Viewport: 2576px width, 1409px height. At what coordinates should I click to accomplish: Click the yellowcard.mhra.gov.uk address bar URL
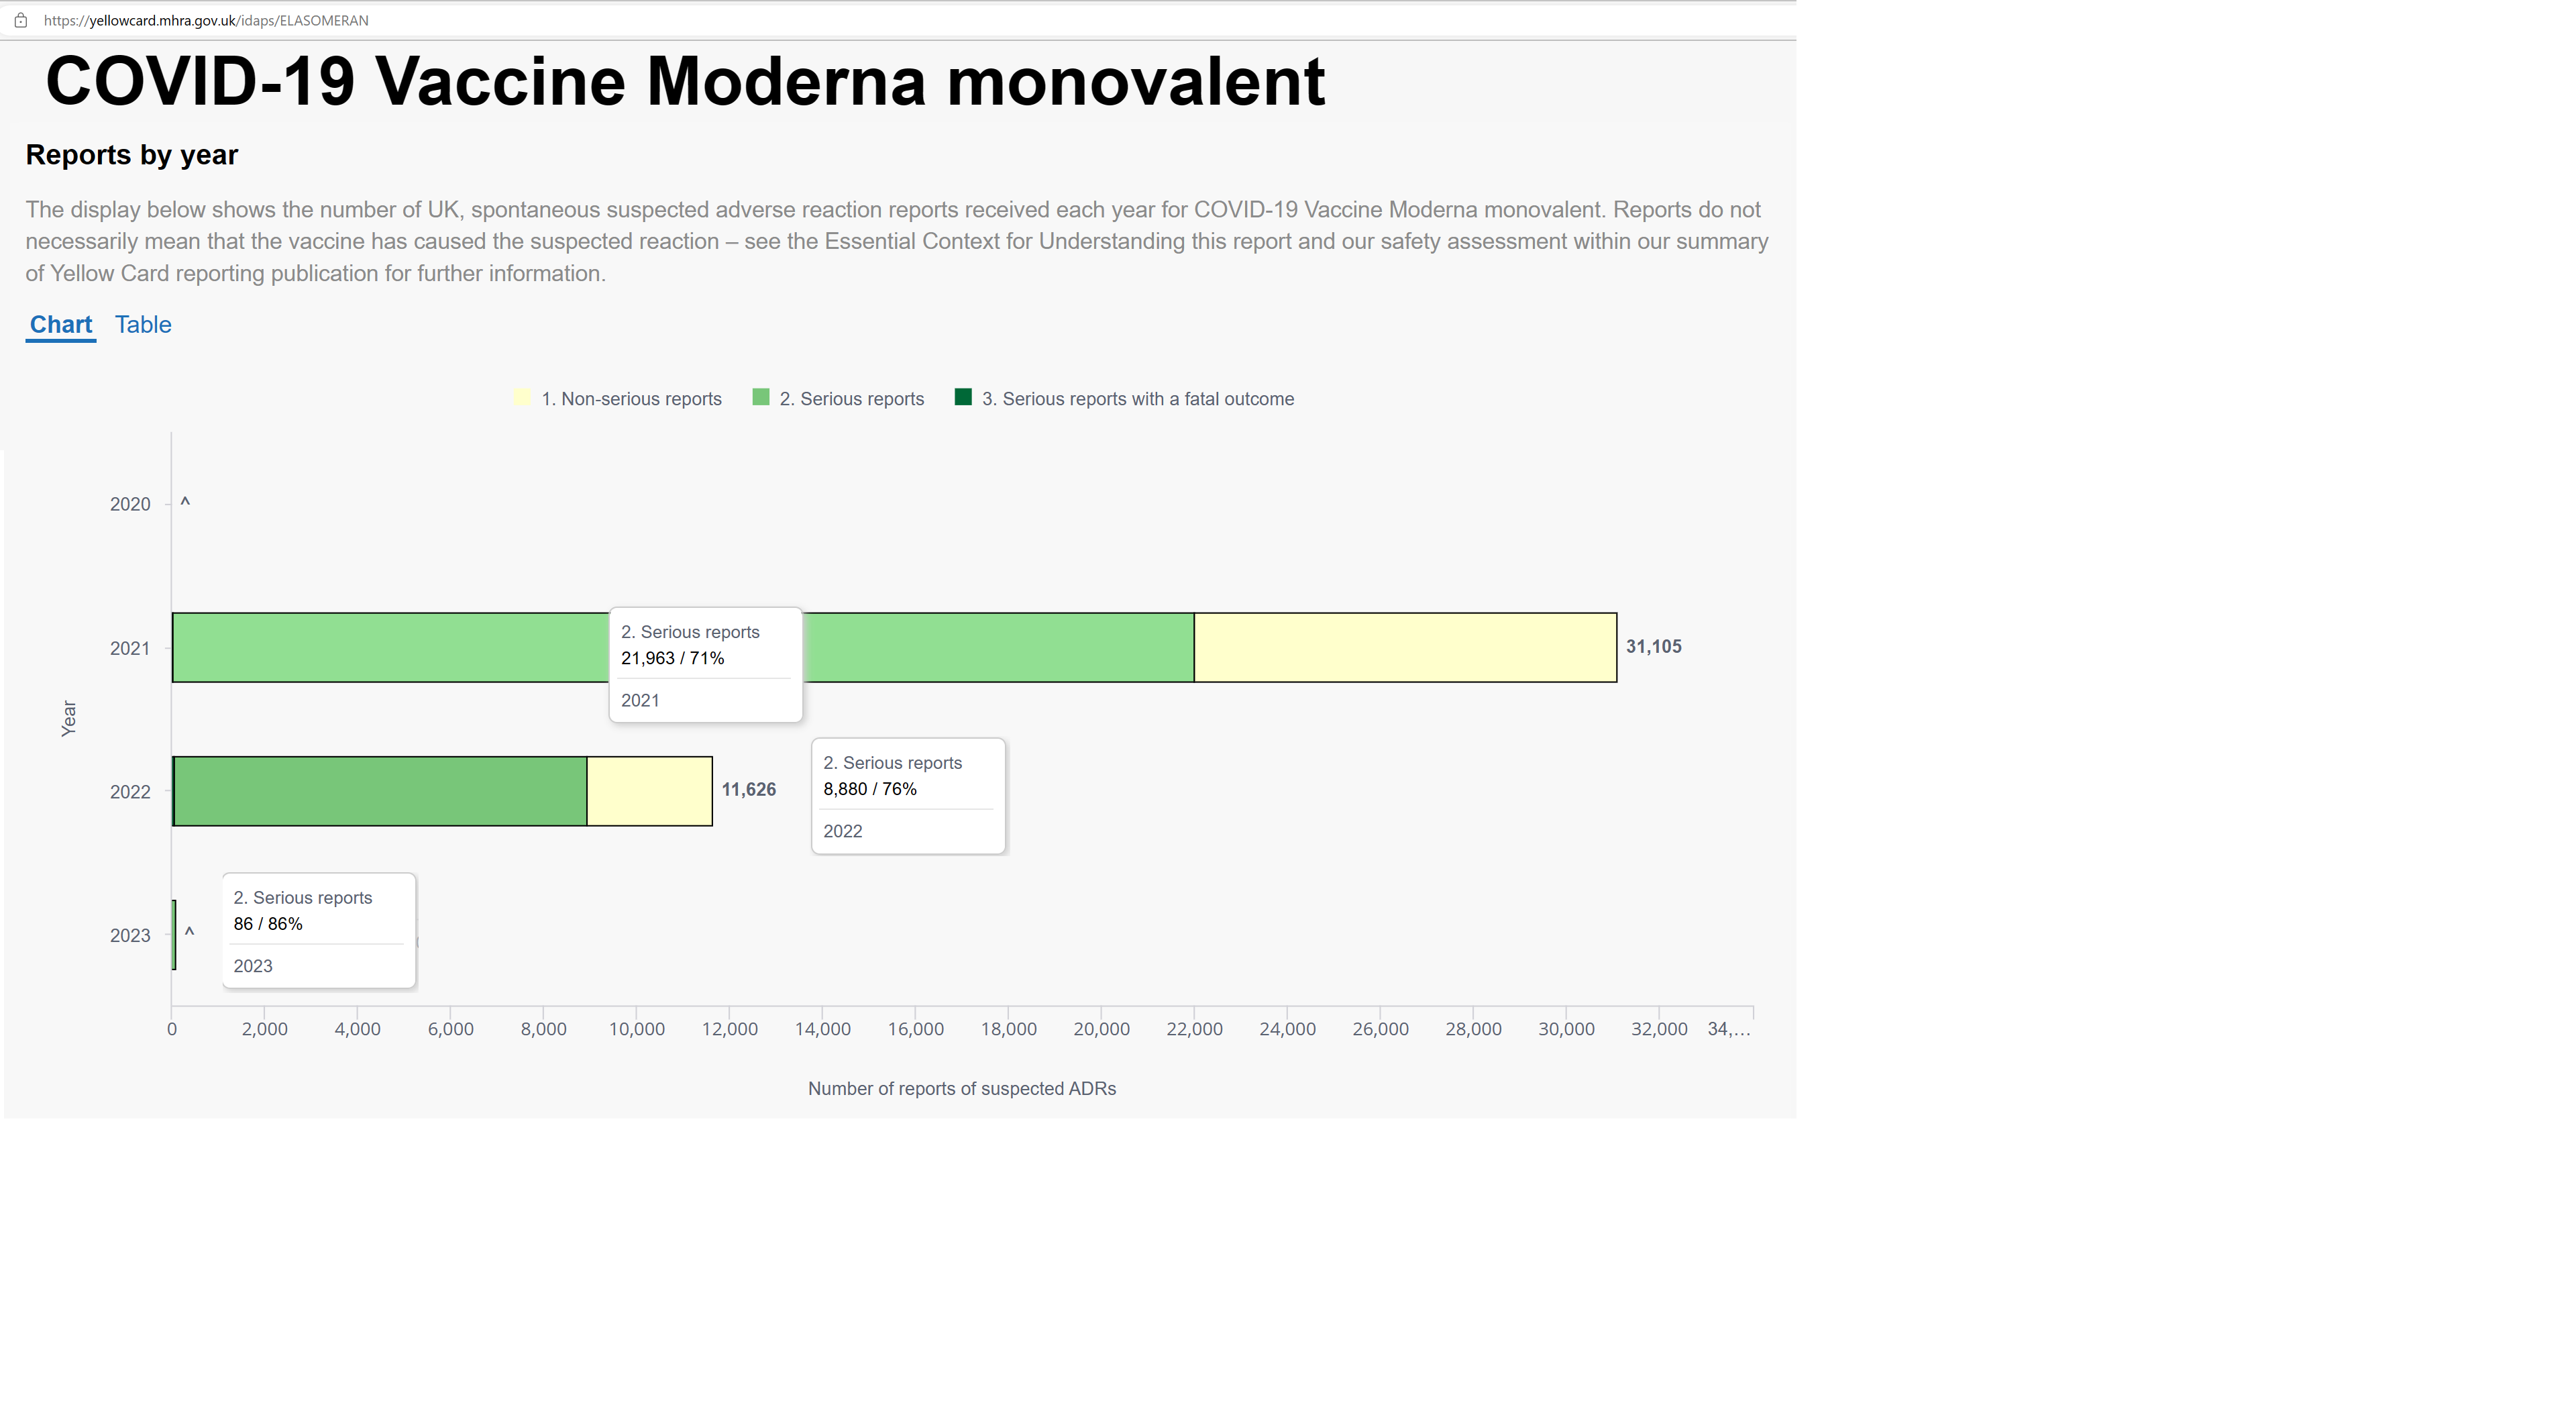[x=206, y=20]
